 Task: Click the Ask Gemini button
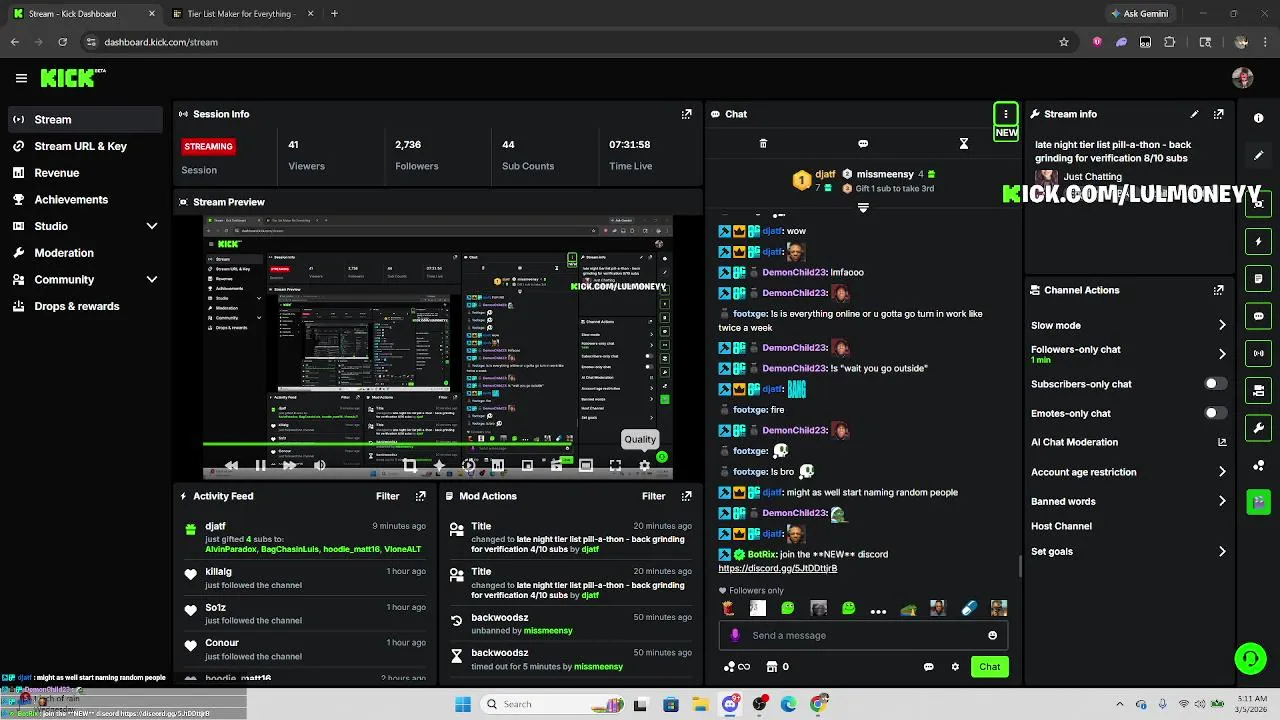coord(1139,14)
